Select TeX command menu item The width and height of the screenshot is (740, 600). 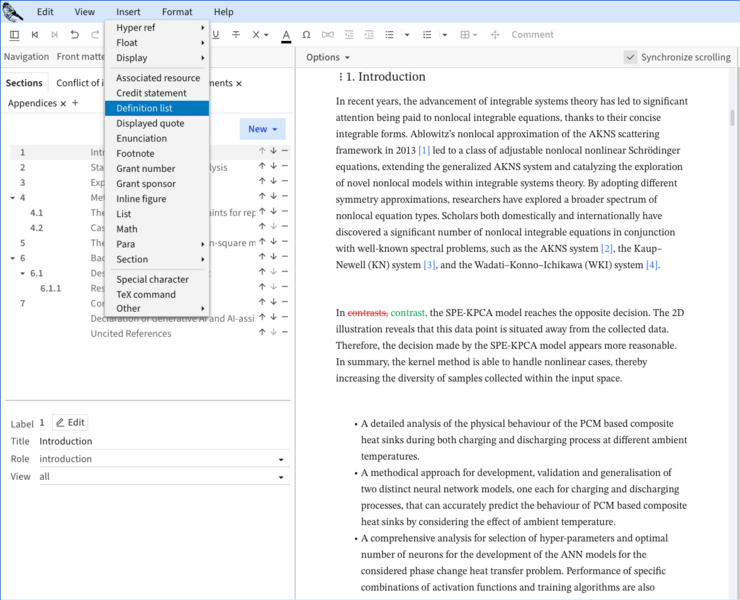(x=157, y=295)
